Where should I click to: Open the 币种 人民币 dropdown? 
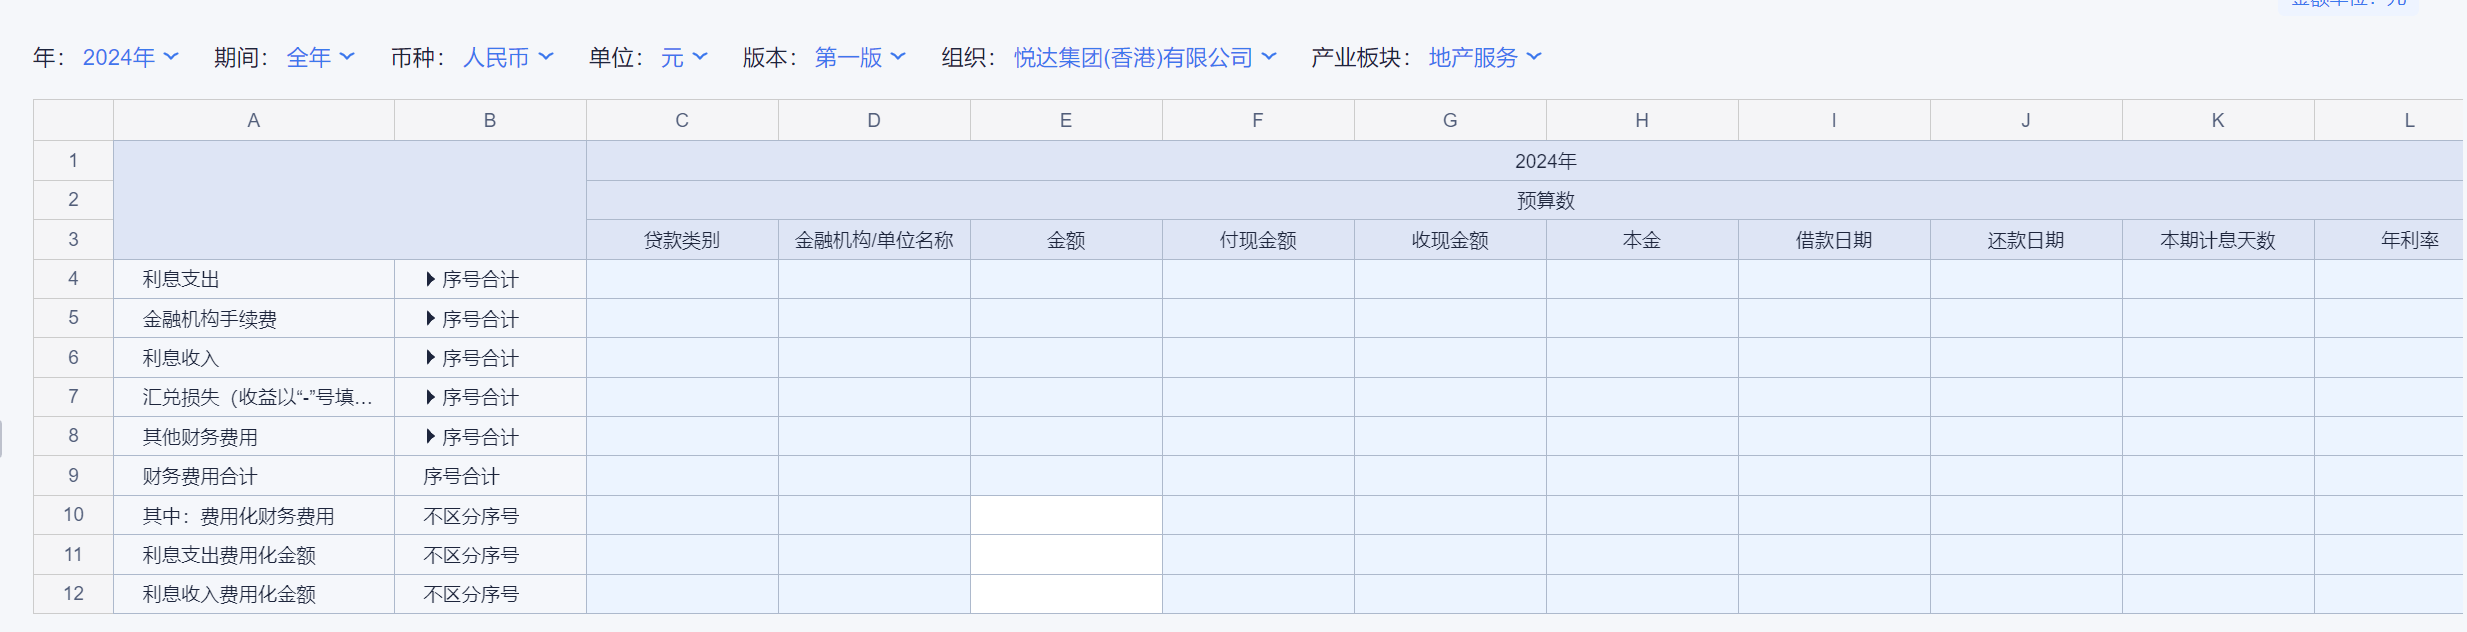pos(508,58)
